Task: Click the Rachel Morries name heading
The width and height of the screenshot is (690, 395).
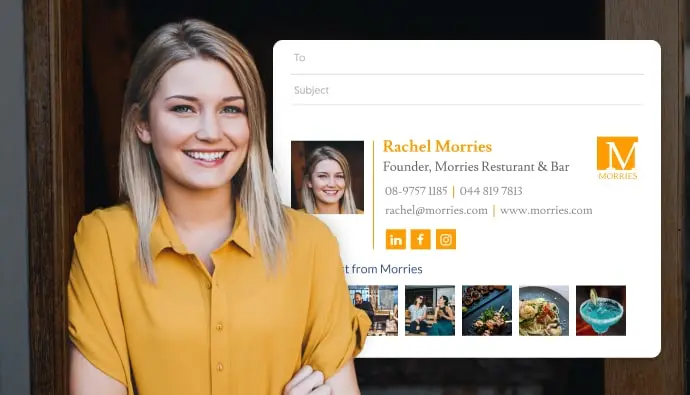Action: 437,146
